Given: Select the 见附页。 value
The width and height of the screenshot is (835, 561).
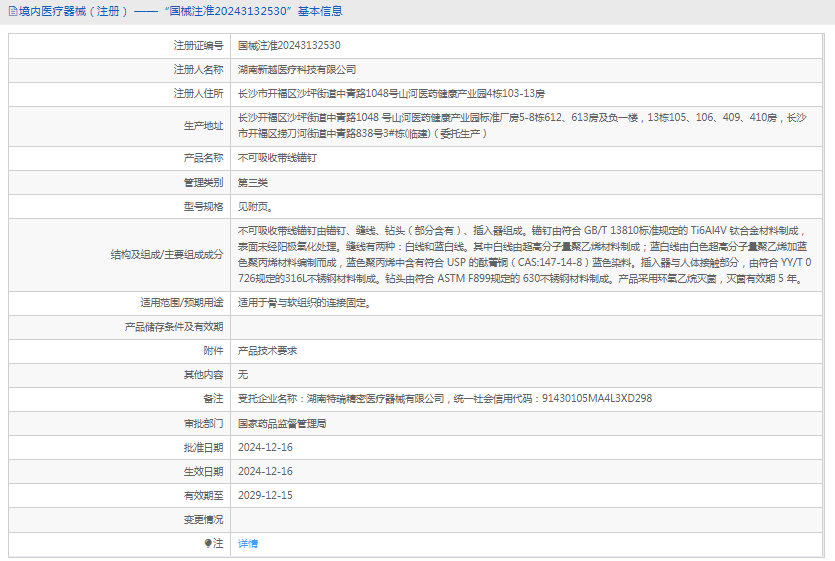Looking at the screenshot, I should coord(256,207).
